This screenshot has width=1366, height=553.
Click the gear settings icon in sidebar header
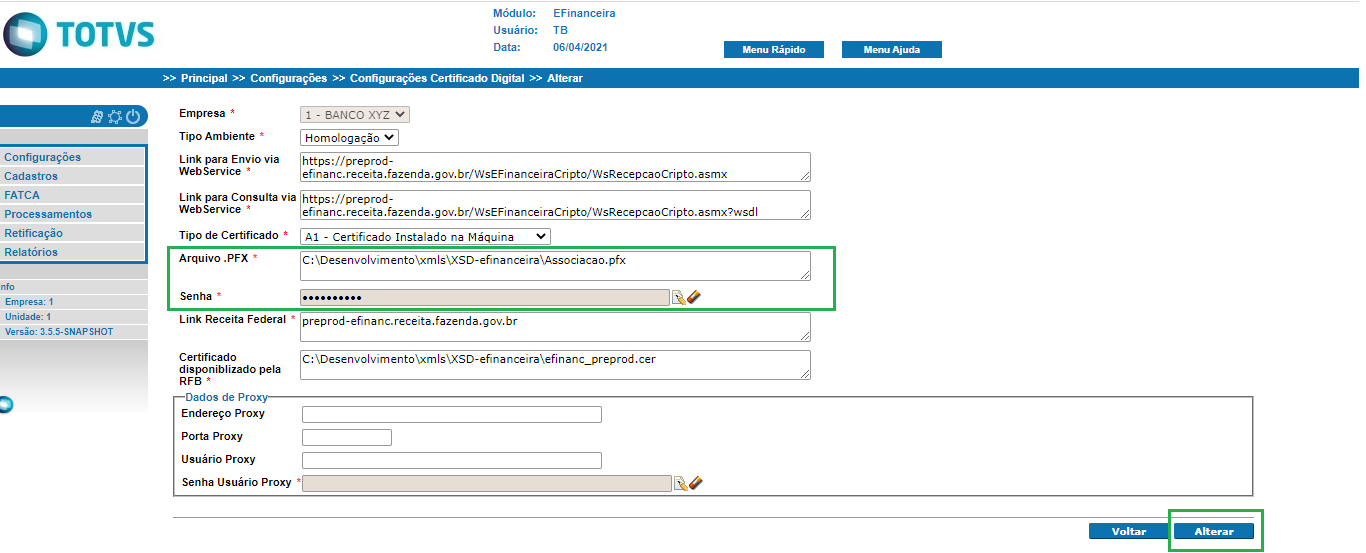[115, 117]
